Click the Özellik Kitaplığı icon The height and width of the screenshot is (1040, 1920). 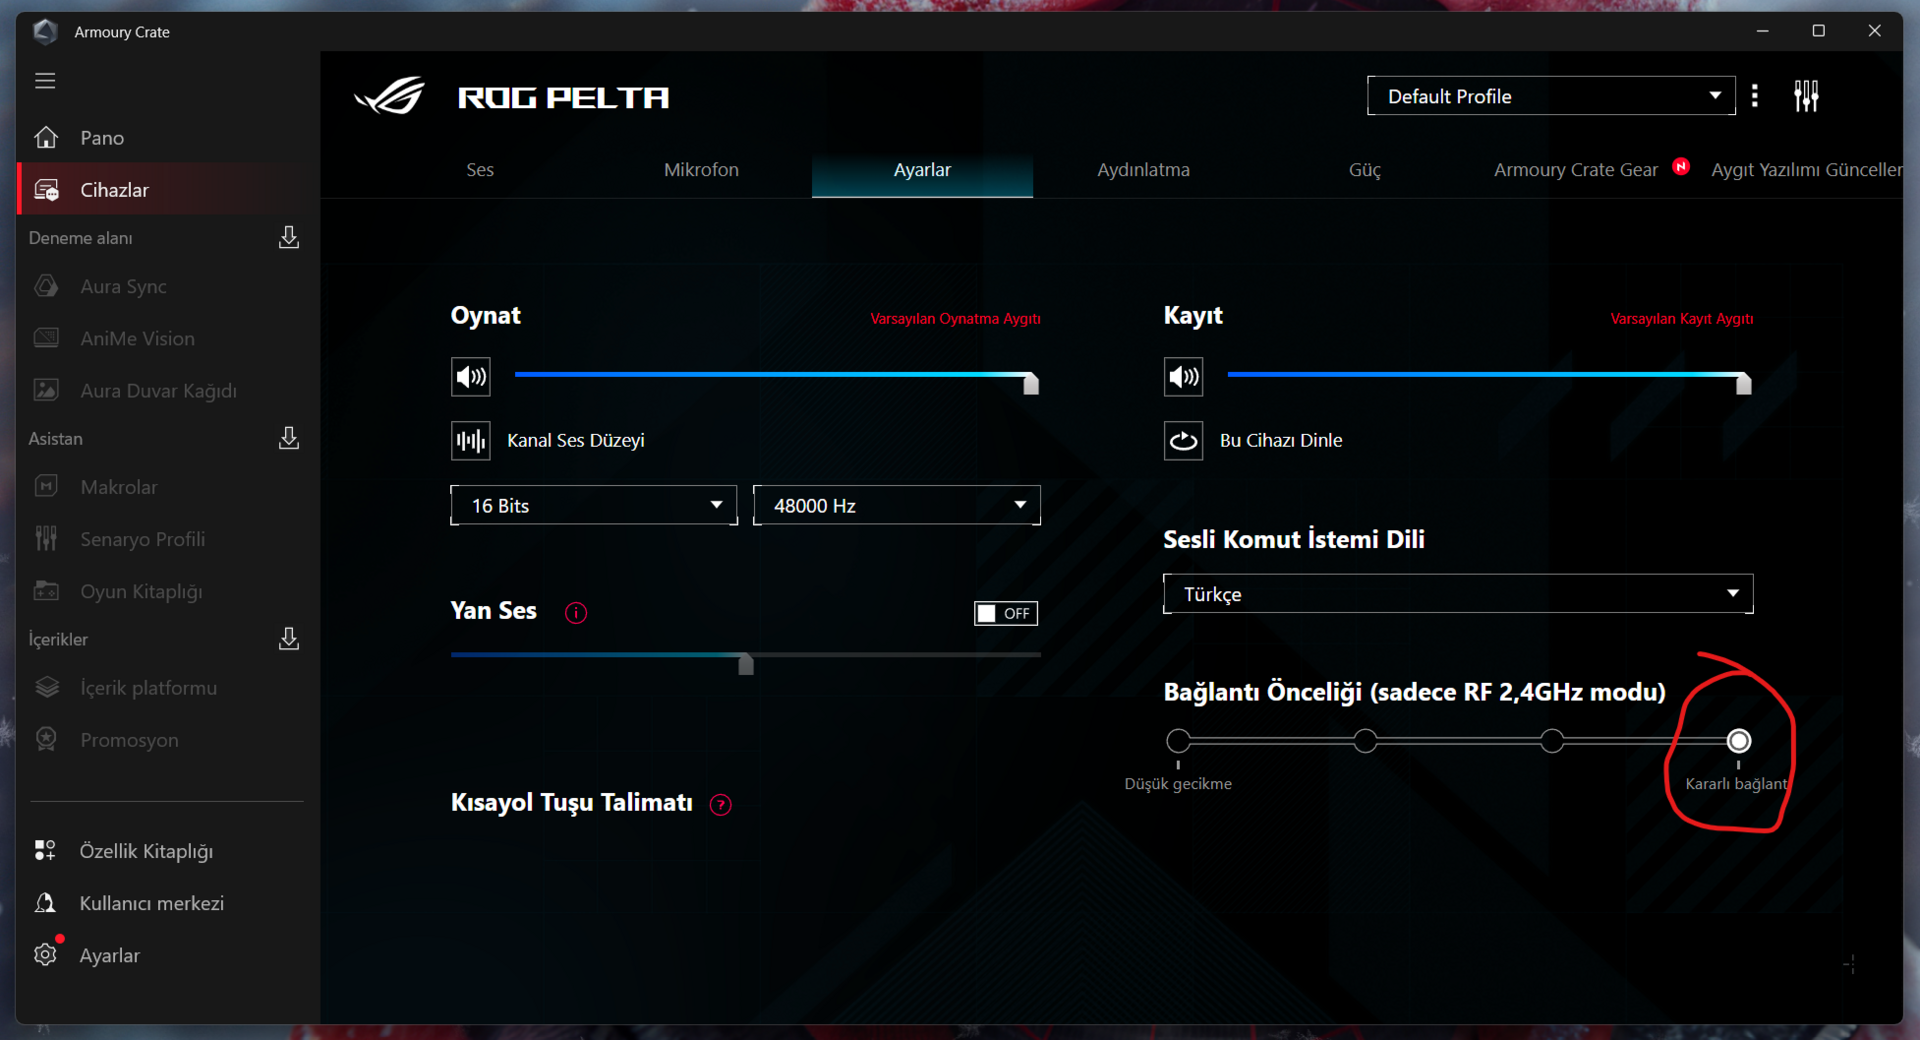(x=45, y=851)
